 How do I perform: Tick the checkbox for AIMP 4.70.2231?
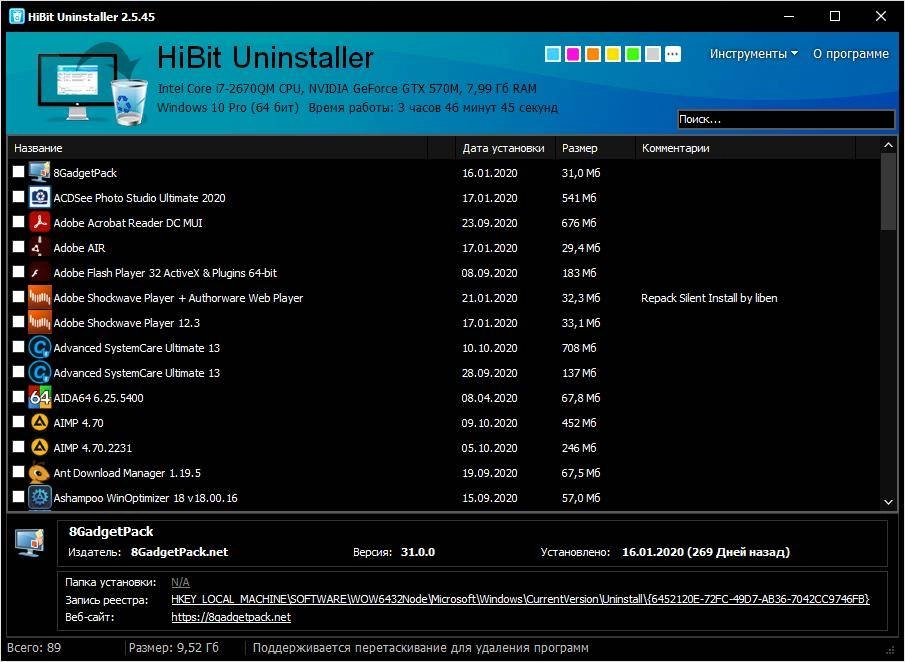[x=18, y=446]
